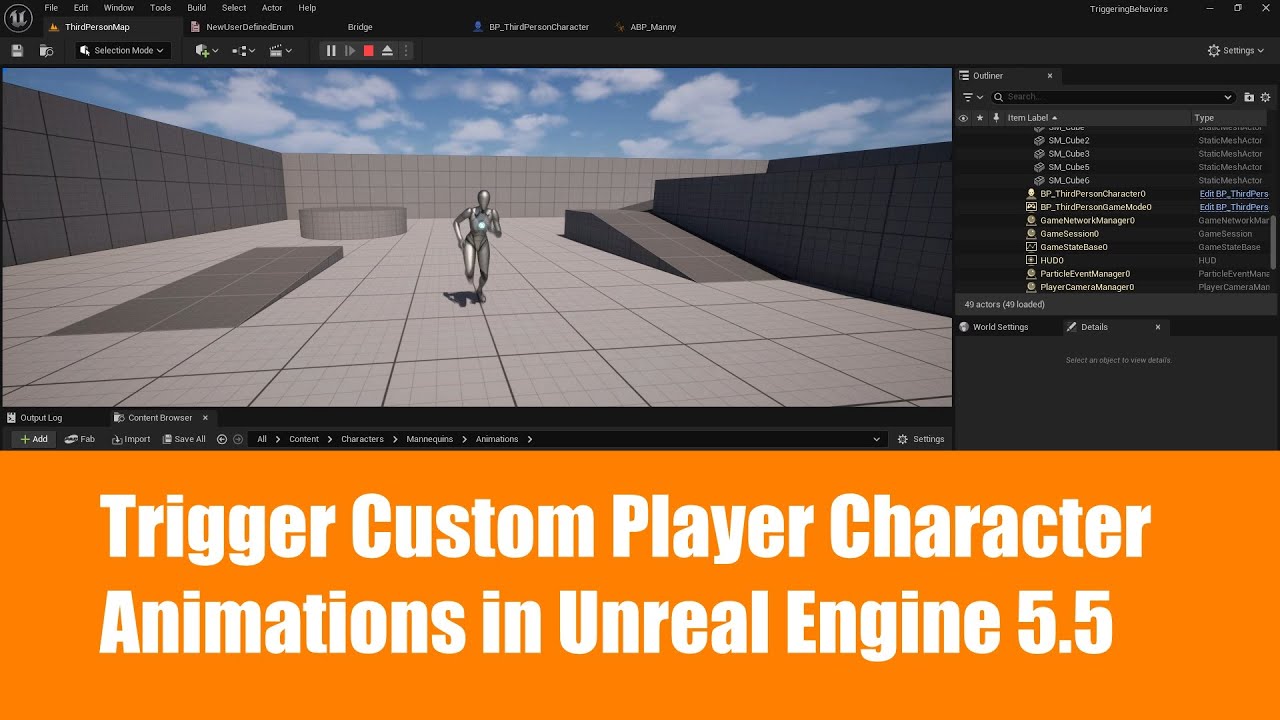
Task: Click the Outliner new folder icon
Action: [1249, 97]
